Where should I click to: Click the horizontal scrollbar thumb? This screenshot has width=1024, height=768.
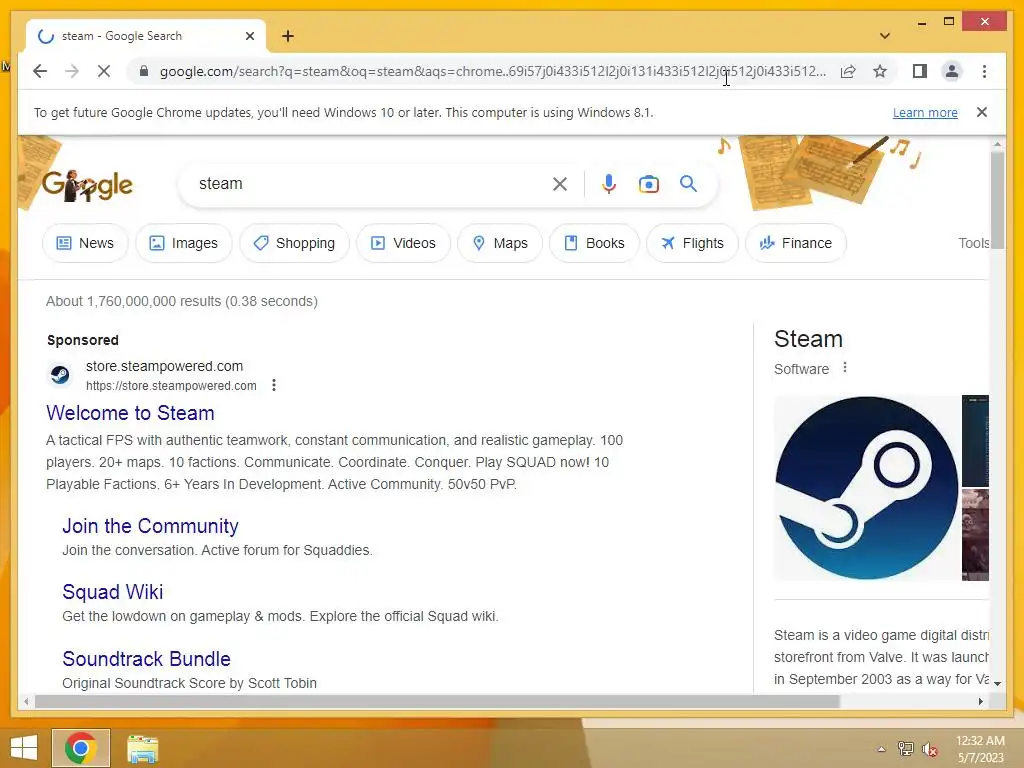click(437, 701)
